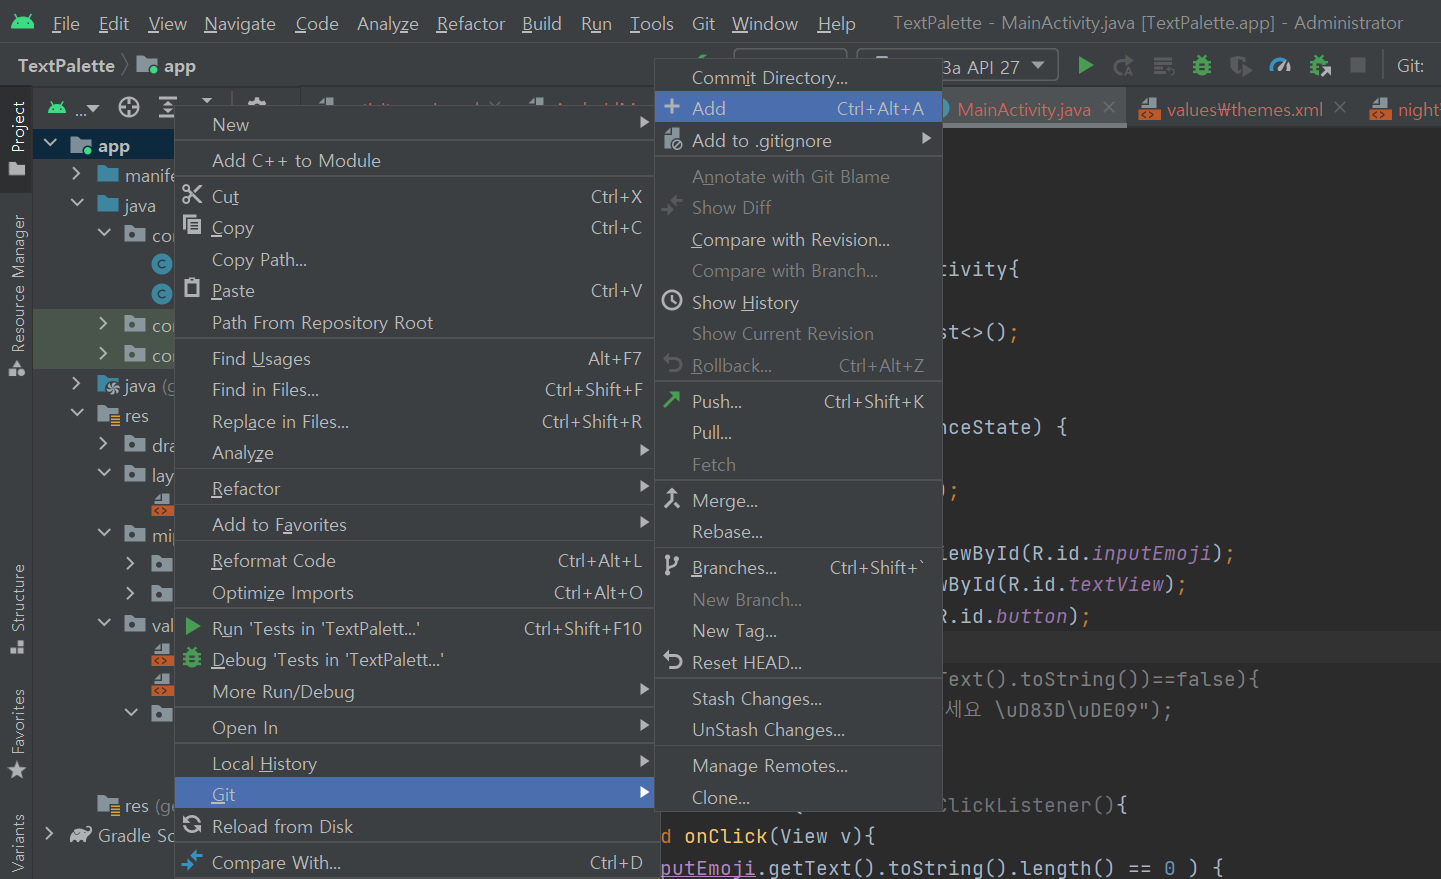Open the Build menu in menu bar
Image resolution: width=1441 pixels, height=879 pixels.
pyautogui.click(x=542, y=23)
